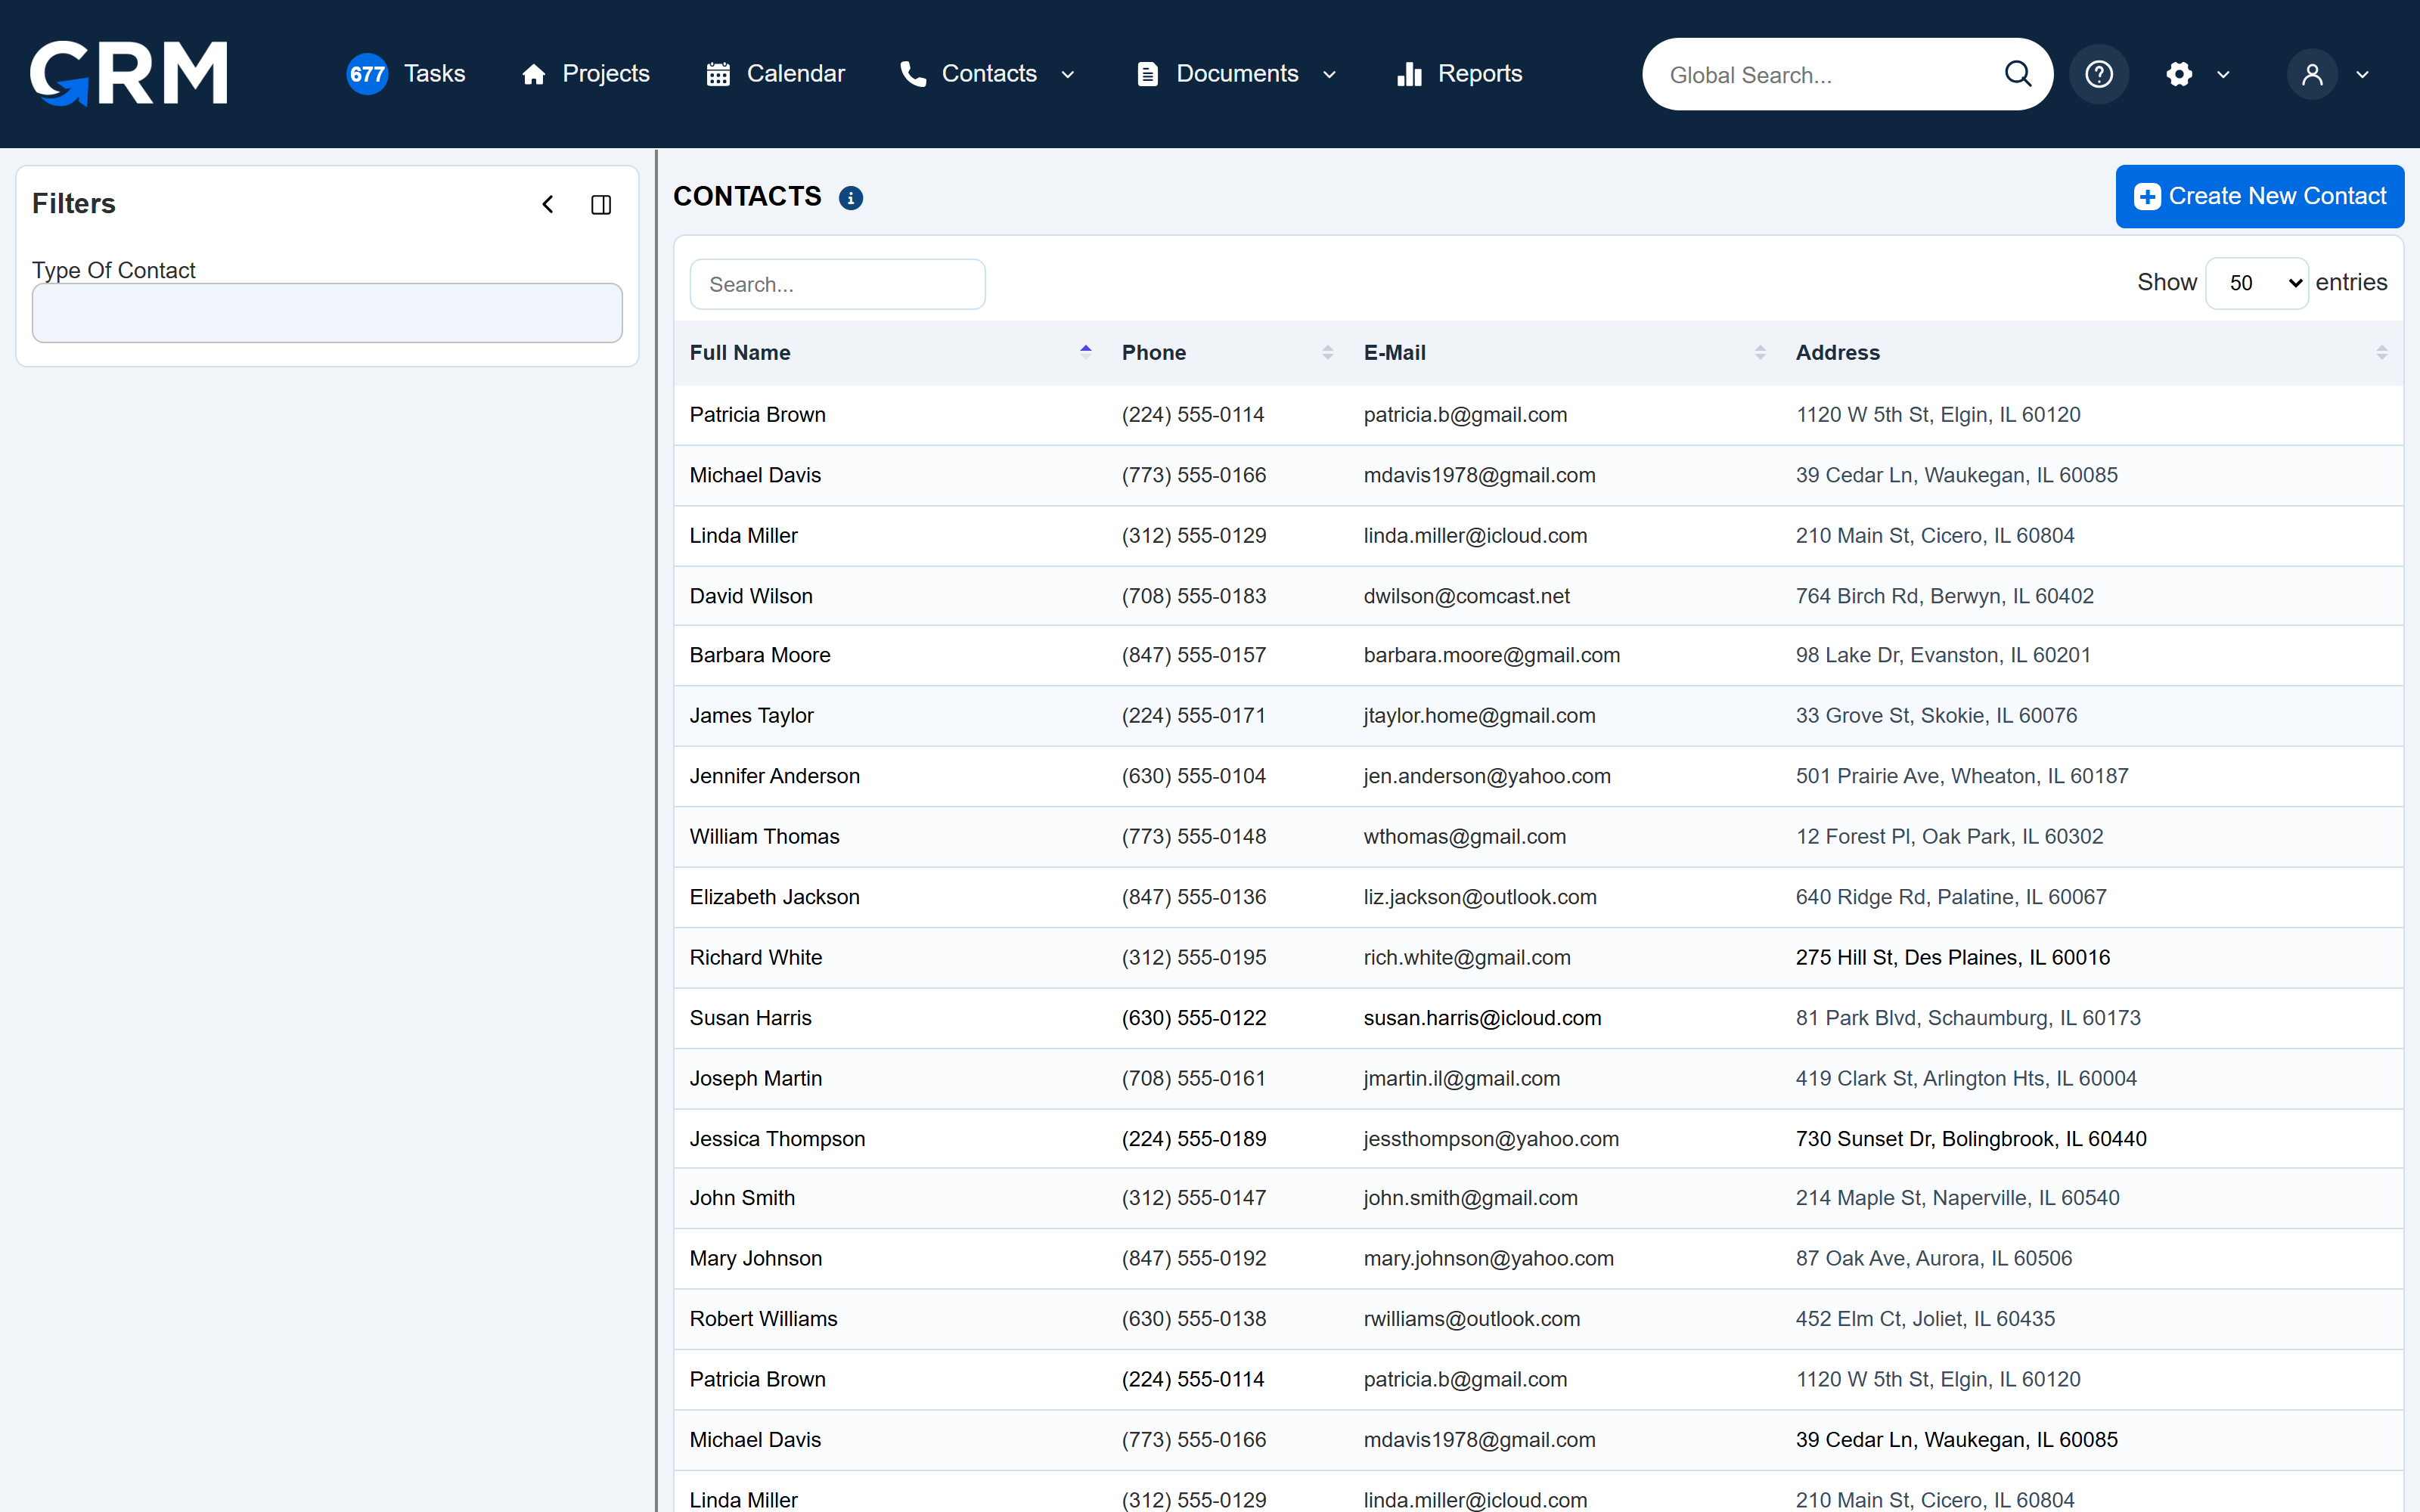Click the Calendar icon in navbar
This screenshot has height=1512, width=2420.
point(718,74)
